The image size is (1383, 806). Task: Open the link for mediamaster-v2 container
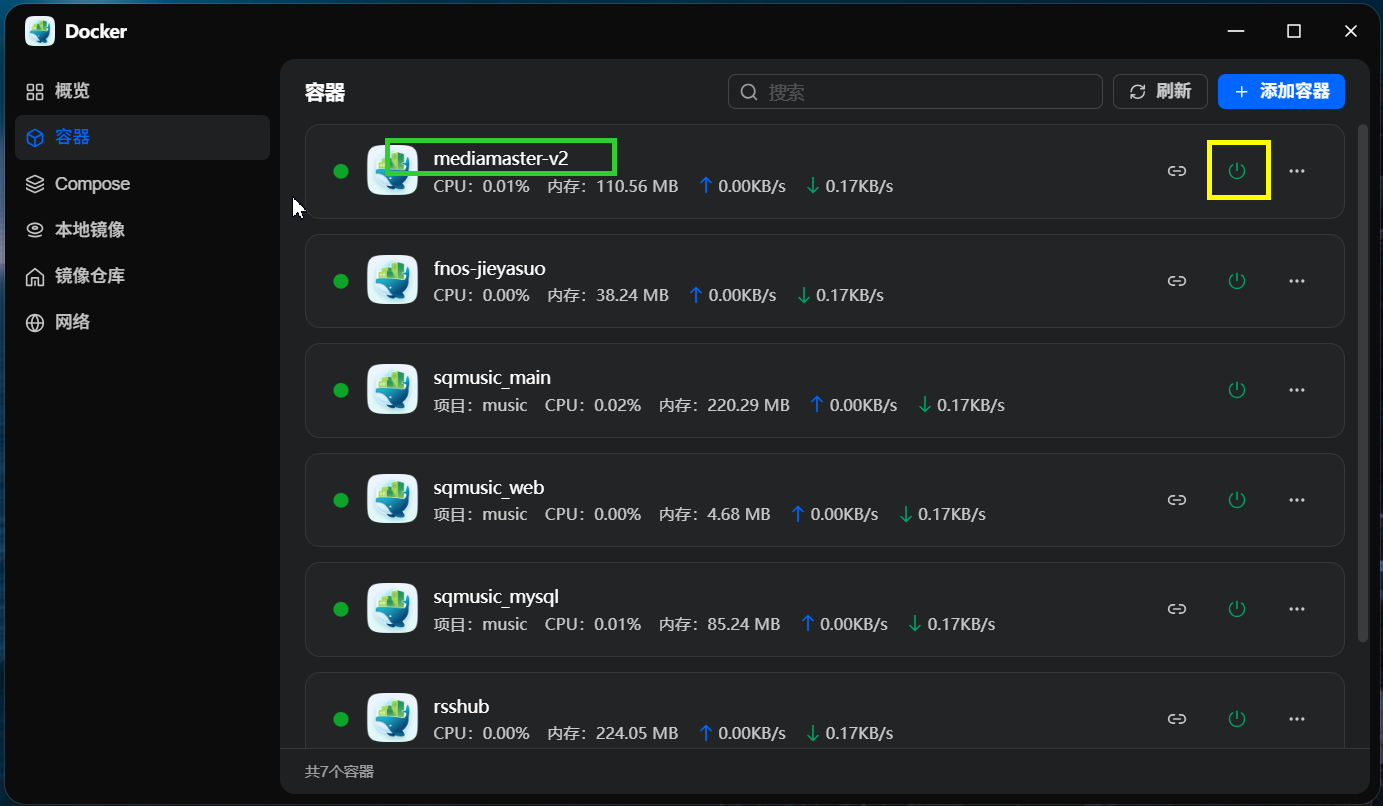(x=1177, y=171)
